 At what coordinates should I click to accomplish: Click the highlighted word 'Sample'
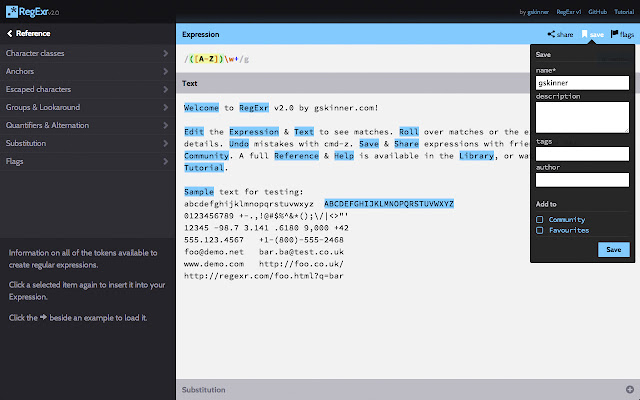click(199, 192)
